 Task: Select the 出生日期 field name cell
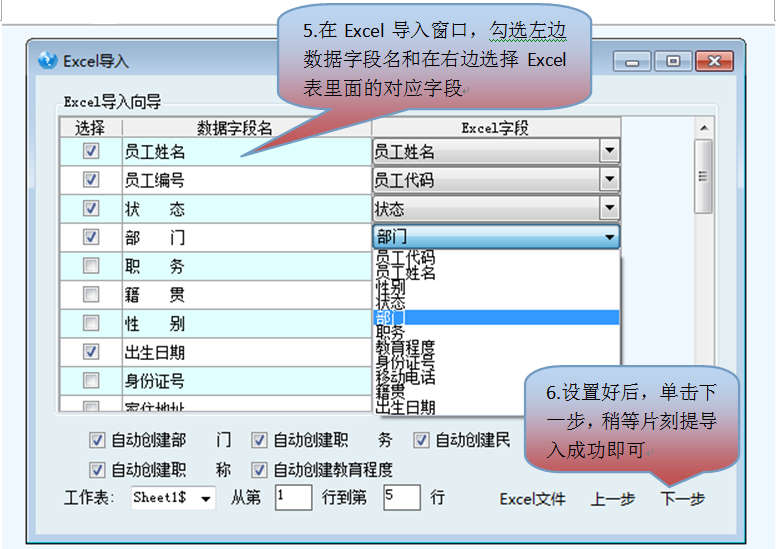246,352
